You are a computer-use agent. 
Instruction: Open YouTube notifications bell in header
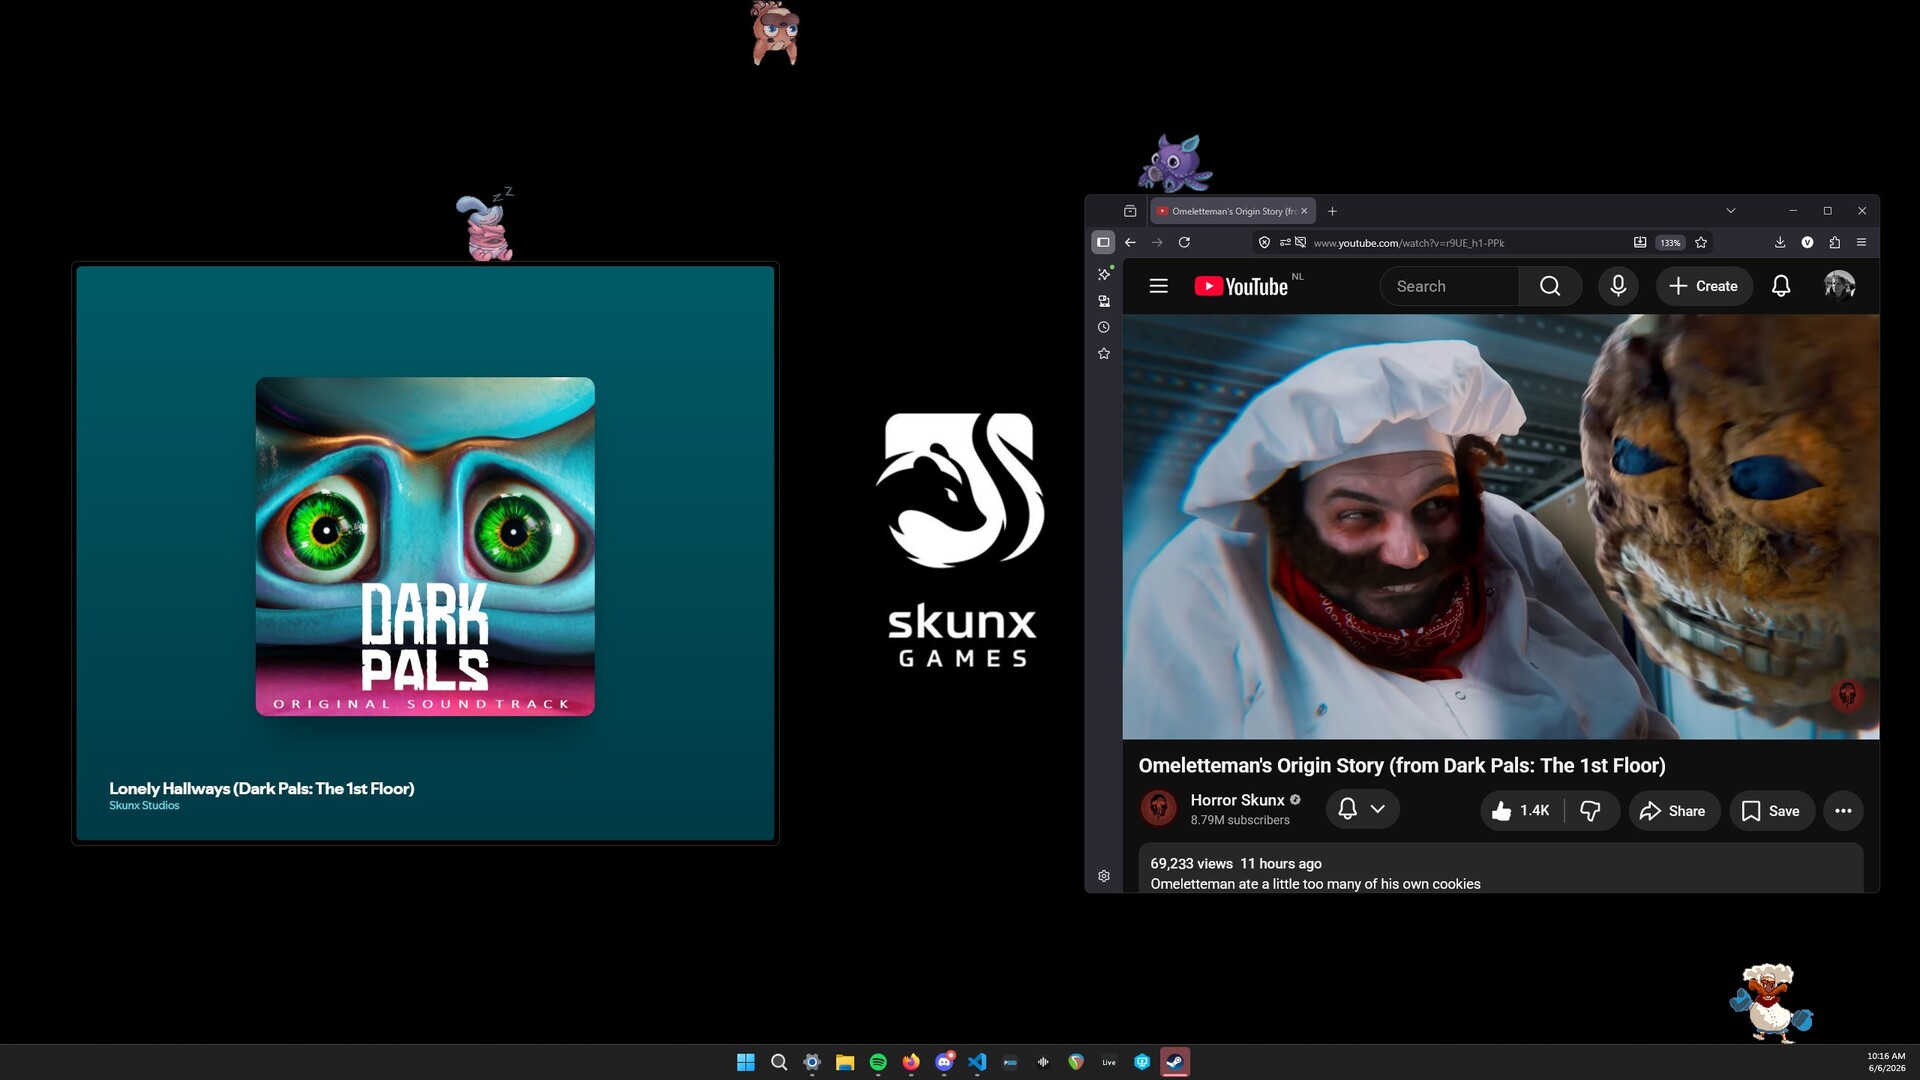[1781, 286]
